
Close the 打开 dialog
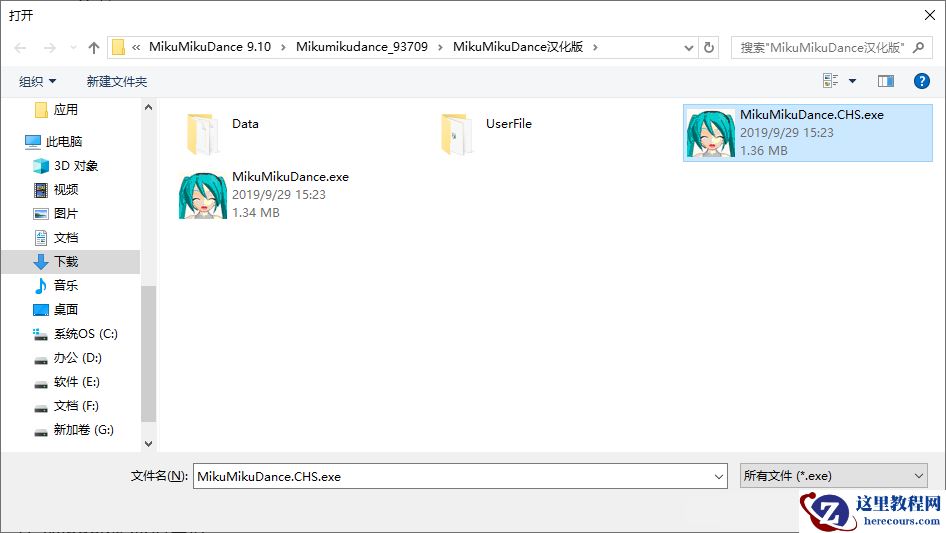pos(930,15)
